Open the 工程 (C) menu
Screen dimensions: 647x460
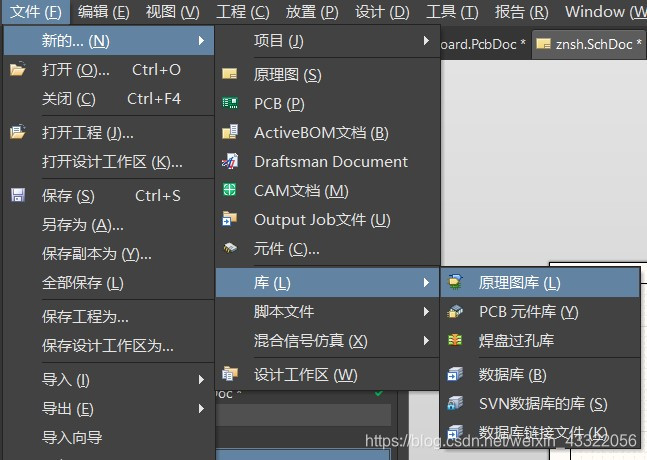pyautogui.click(x=243, y=12)
